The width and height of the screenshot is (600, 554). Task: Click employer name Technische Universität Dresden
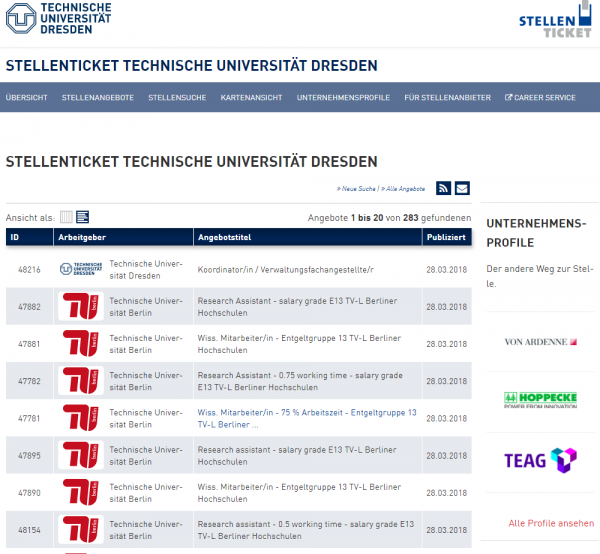coord(146,270)
